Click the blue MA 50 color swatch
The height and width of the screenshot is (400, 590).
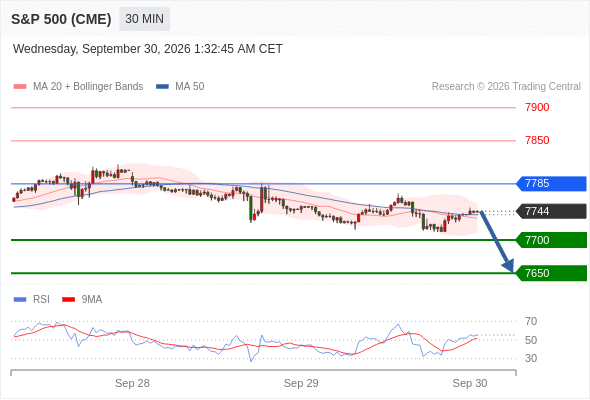(x=163, y=87)
